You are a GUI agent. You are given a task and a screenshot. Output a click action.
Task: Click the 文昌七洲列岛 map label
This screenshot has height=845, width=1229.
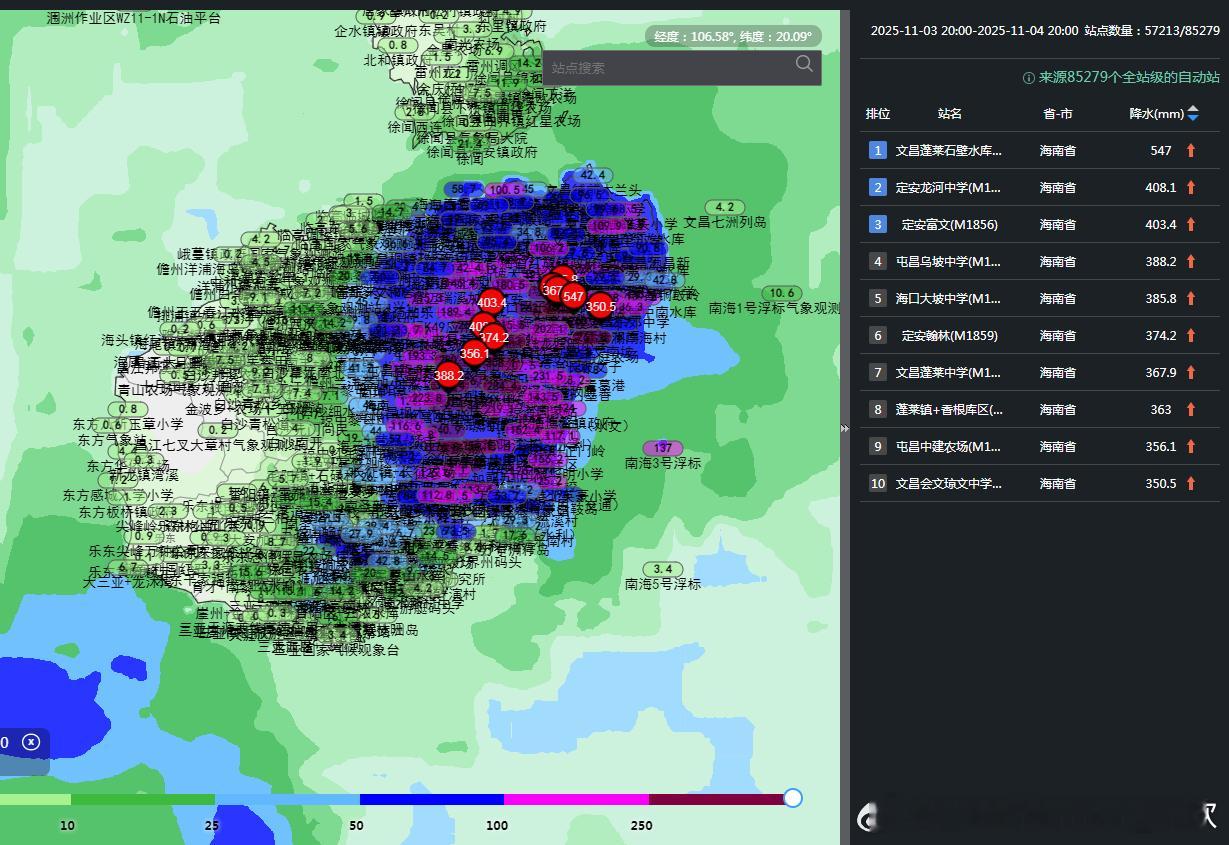click(x=725, y=222)
